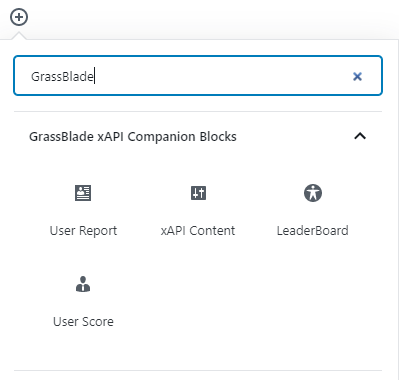399x380 pixels.
Task: Collapse the GrassBlade xAPI Companion Blocks chevron
Action: [x=360, y=136]
